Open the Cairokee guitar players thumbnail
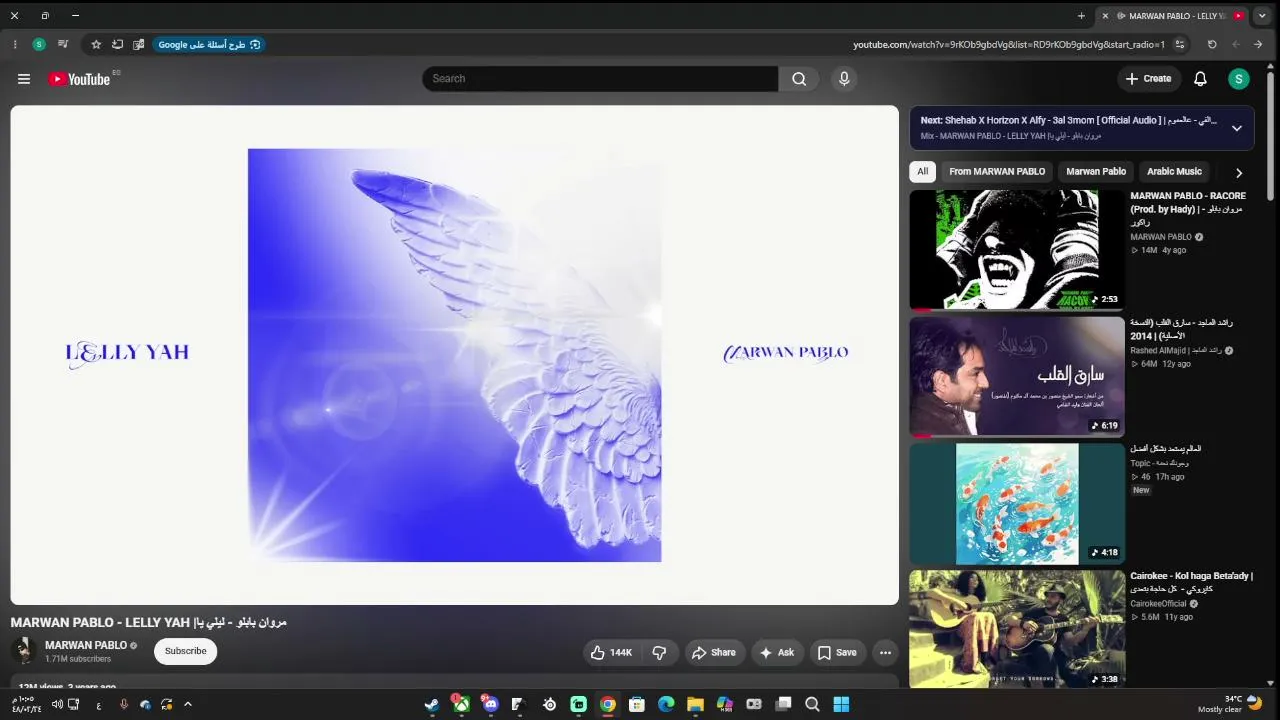The width and height of the screenshot is (1280, 720). coord(1017,630)
